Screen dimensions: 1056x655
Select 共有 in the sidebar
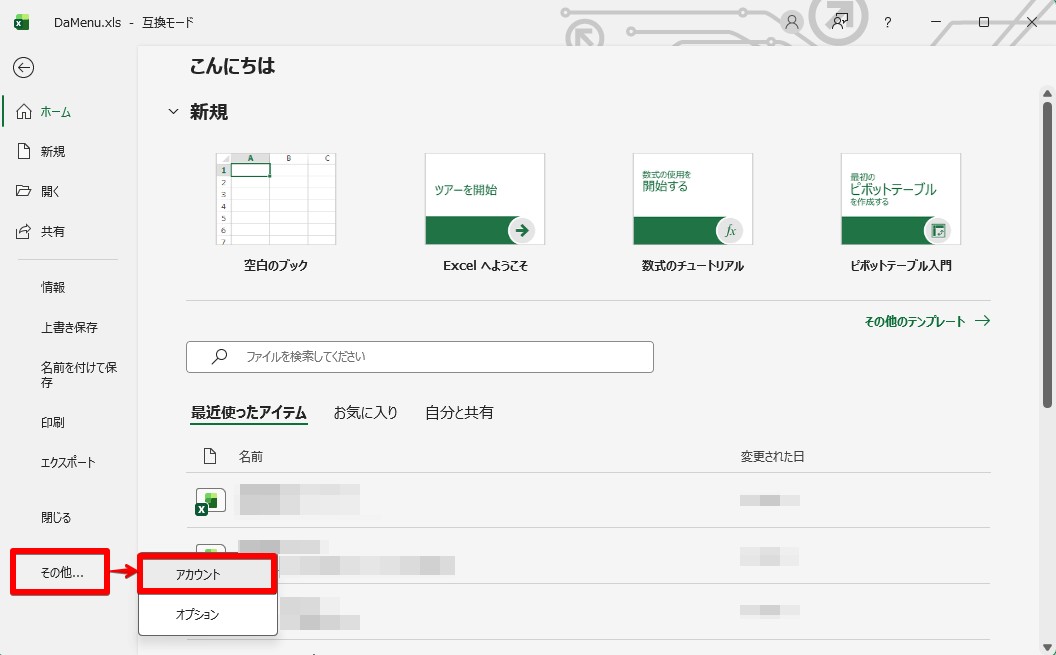coord(53,232)
